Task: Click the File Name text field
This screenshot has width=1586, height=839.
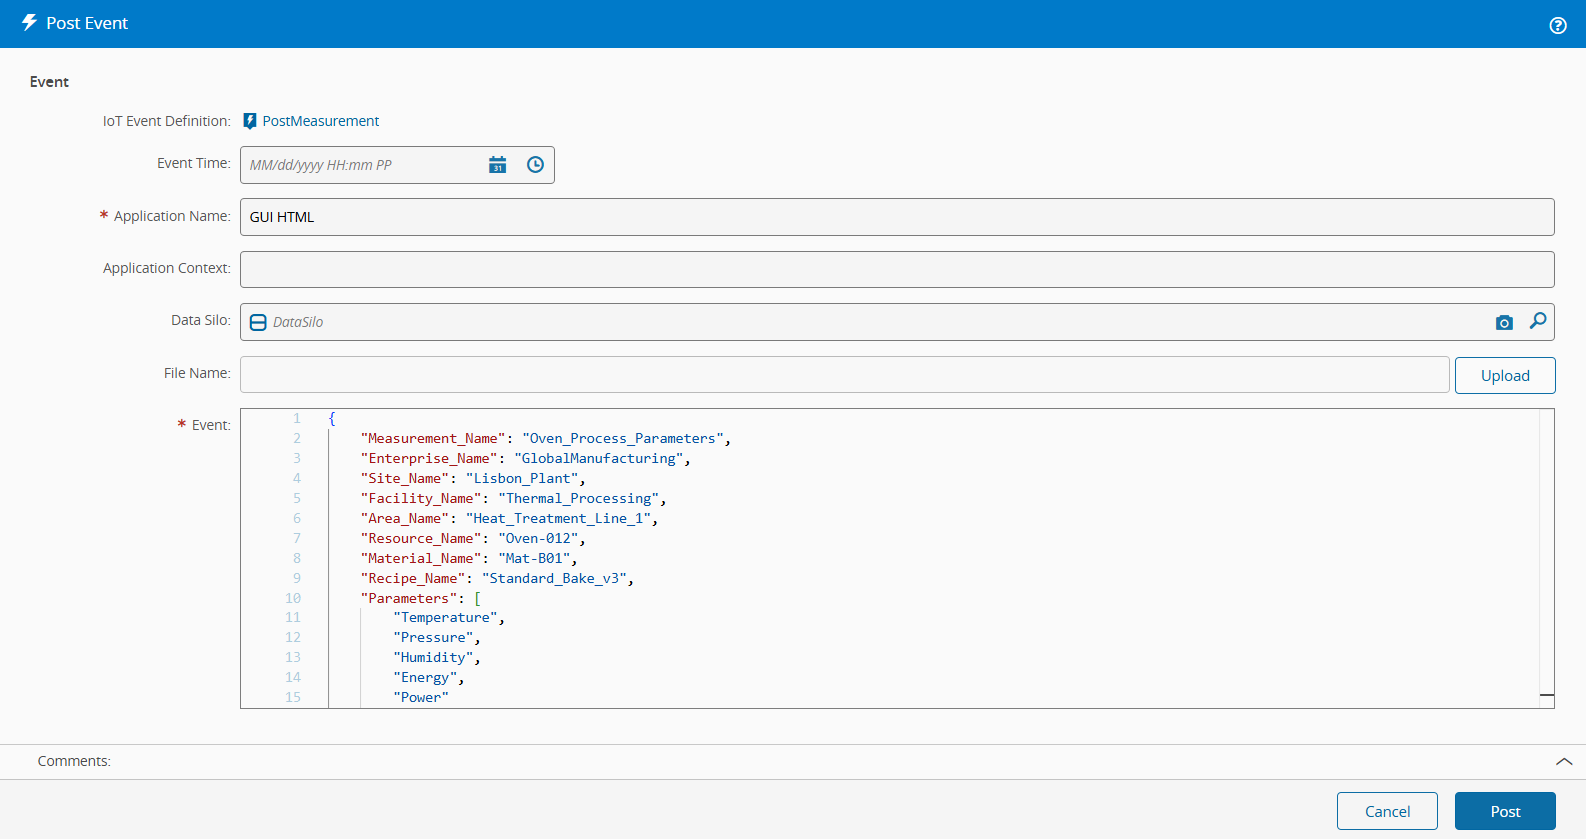Action: 844,374
